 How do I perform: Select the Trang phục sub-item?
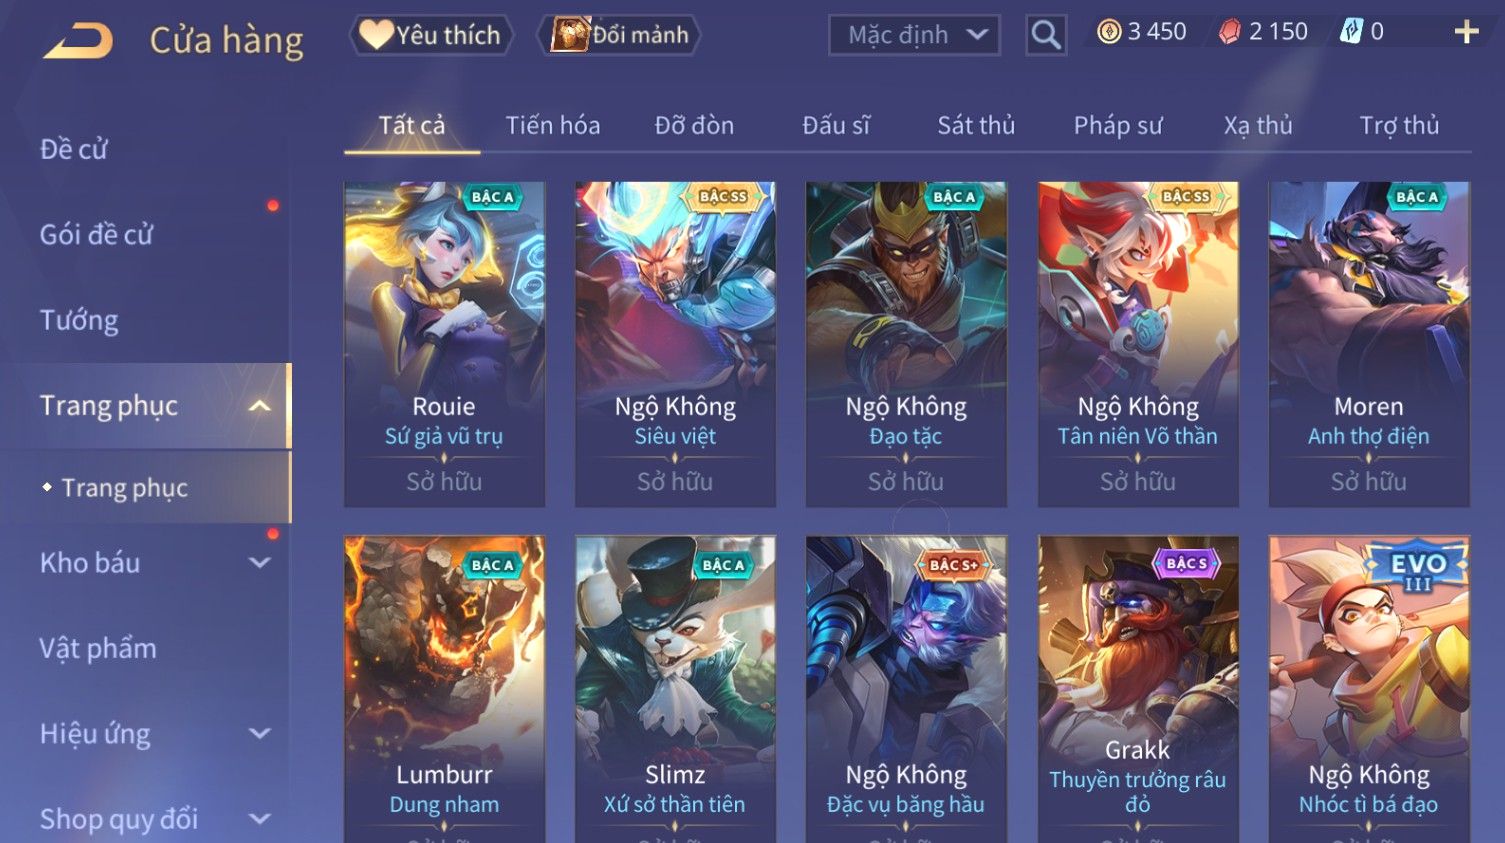coord(125,488)
